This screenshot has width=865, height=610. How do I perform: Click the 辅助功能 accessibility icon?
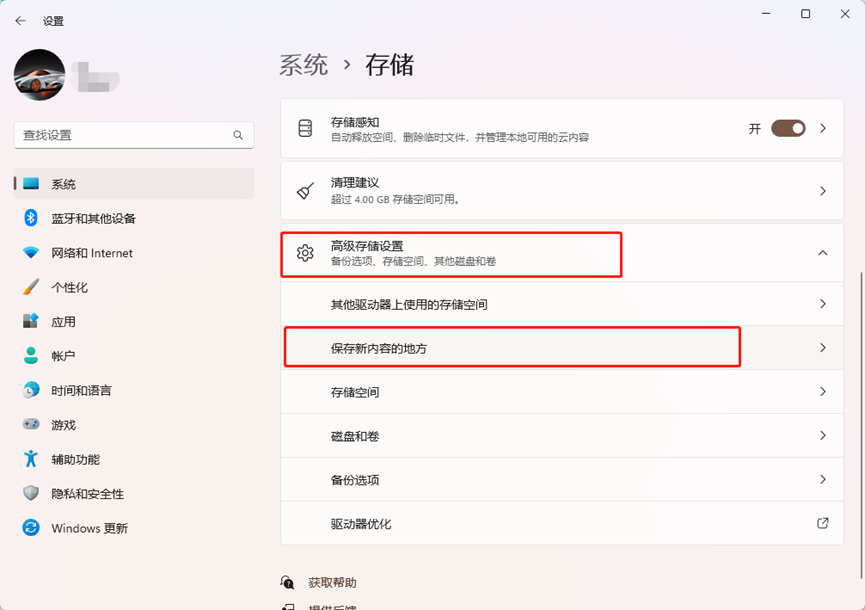(31, 459)
